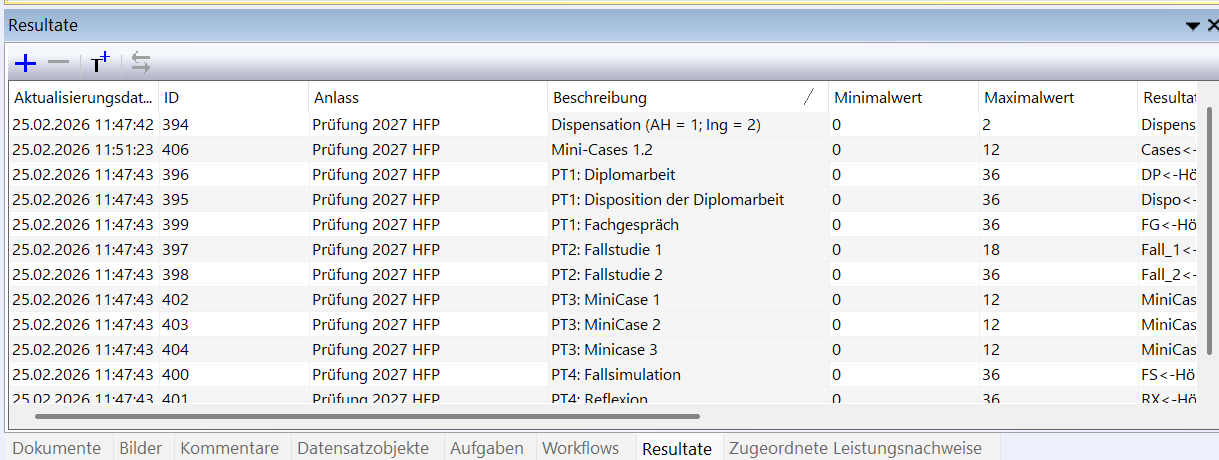Open the Resultate panel dropdown arrow
This screenshot has height=460, width=1219.
pyautogui.click(x=1192, y=26)
